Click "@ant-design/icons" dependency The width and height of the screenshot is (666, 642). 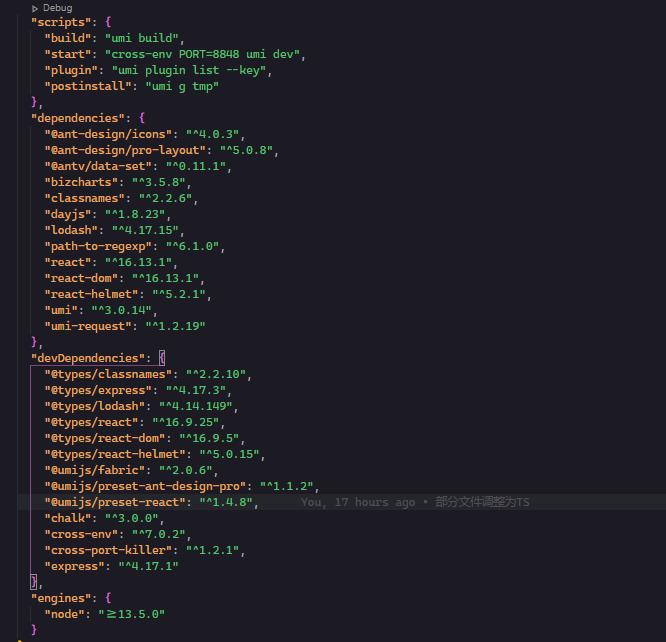pos(108,134)
